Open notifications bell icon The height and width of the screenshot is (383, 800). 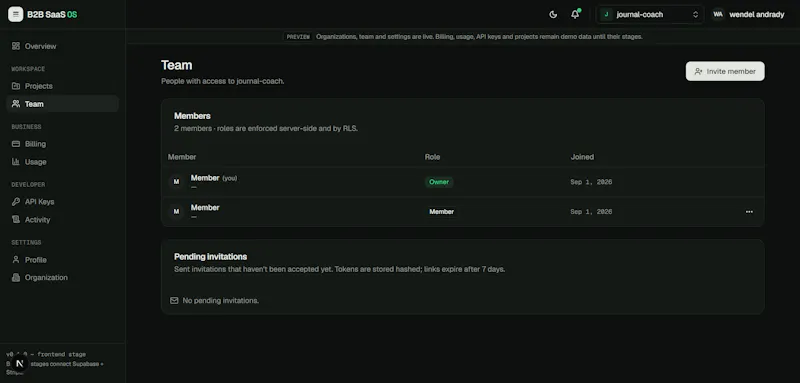575,14
